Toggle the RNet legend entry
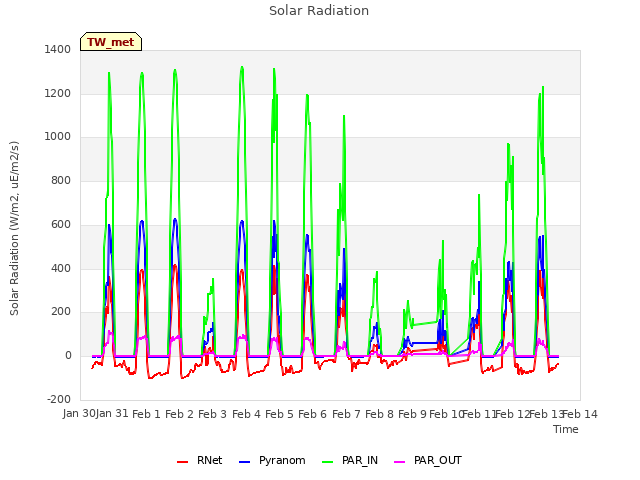Viewport: 640px width, 480px height. (x=200, y=461)
